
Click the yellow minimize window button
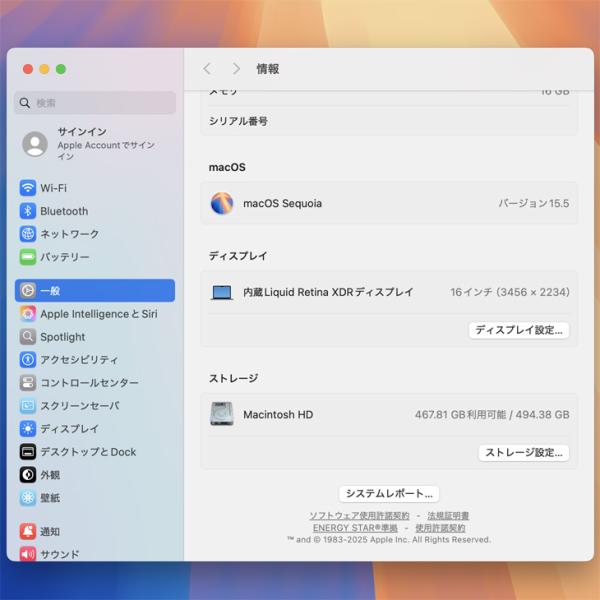44,69
